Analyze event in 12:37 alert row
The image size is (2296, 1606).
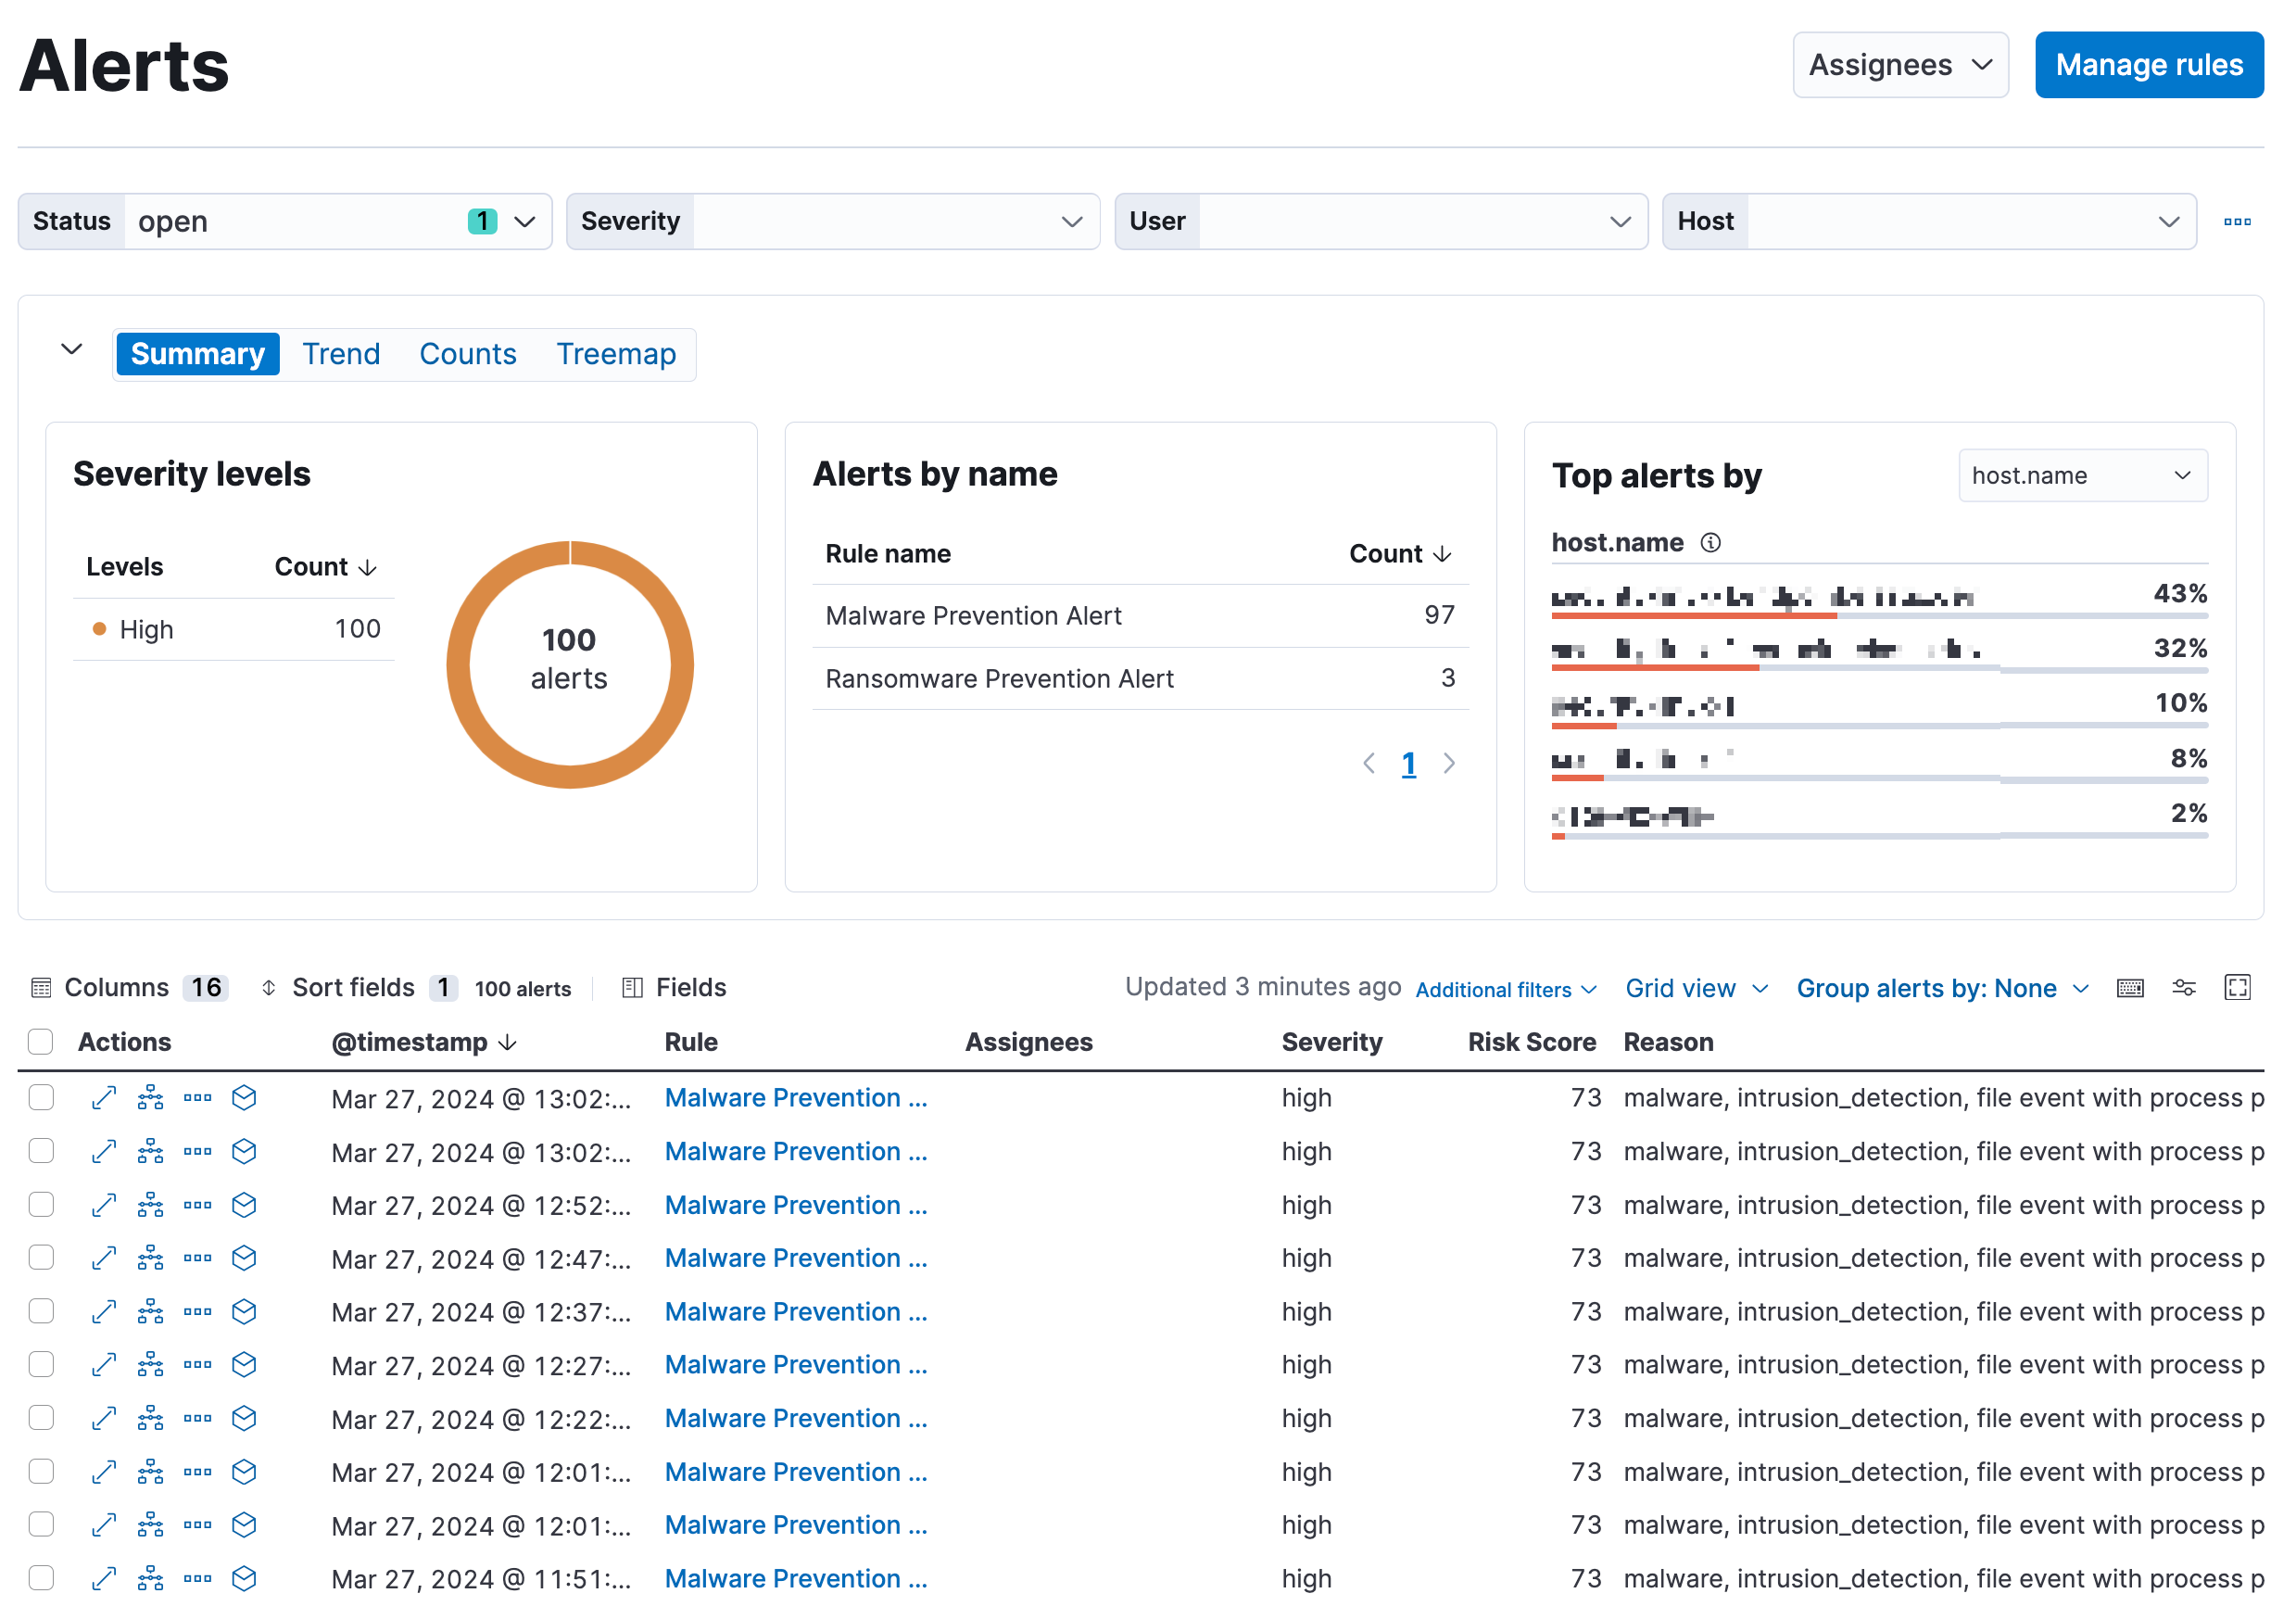coord(151,1312)
